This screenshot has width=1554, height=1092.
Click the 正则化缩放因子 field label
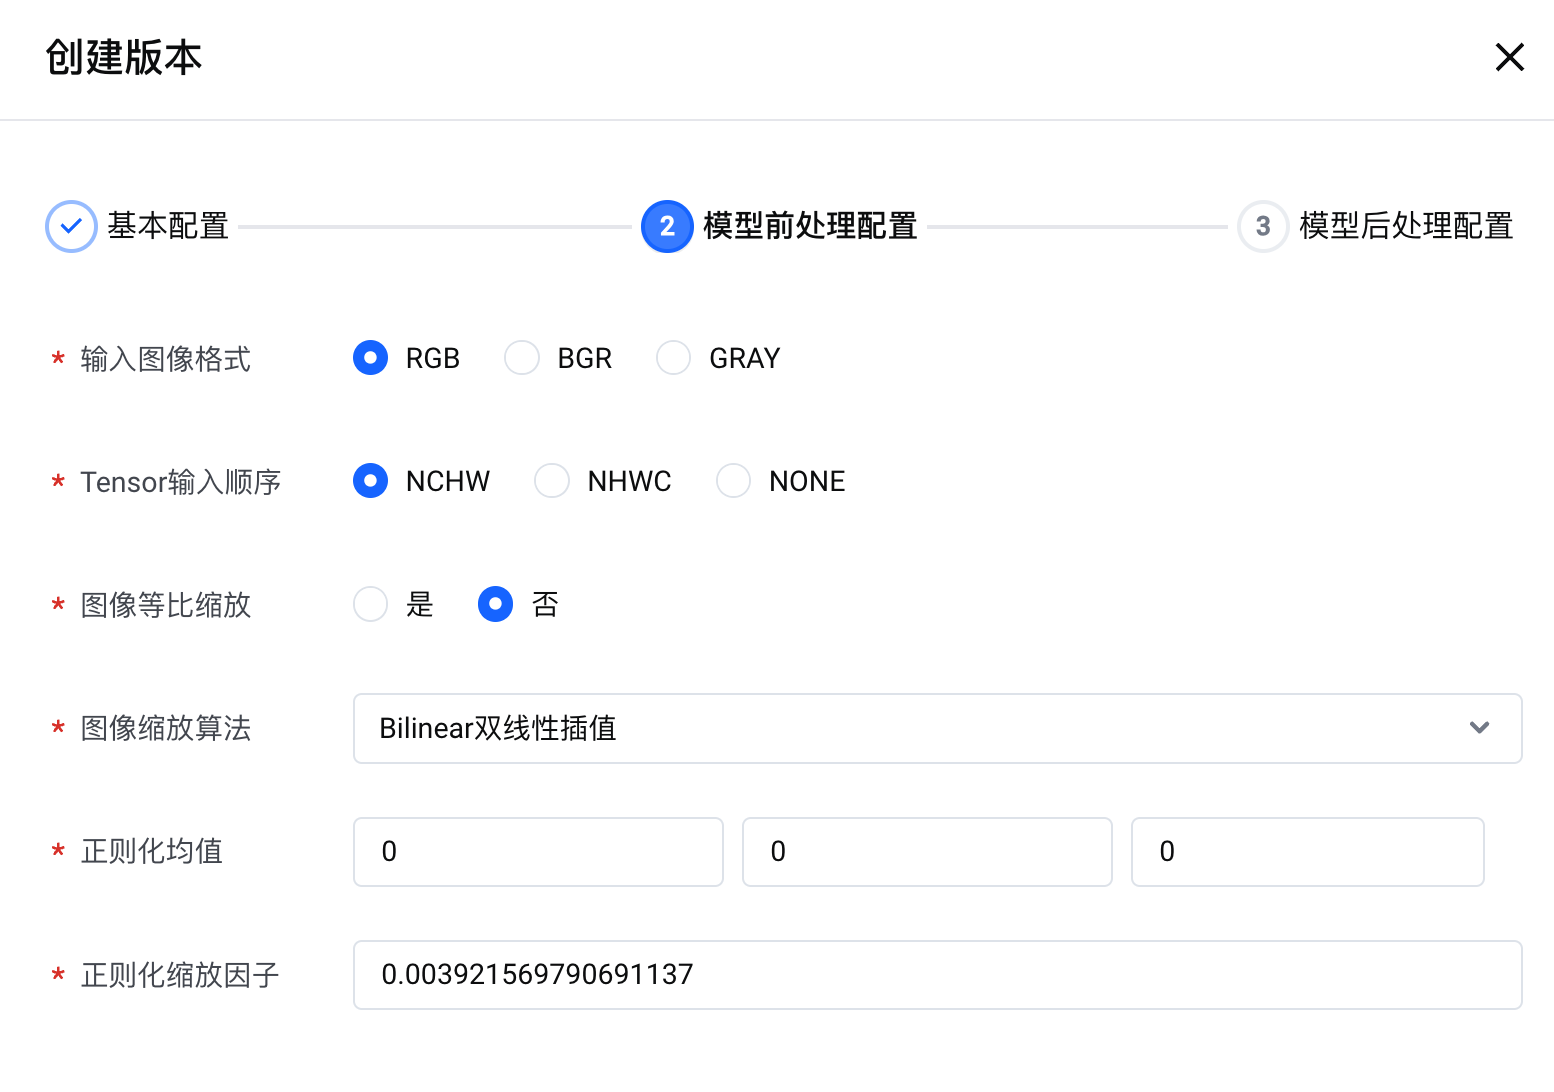click(x=180, y=975)
